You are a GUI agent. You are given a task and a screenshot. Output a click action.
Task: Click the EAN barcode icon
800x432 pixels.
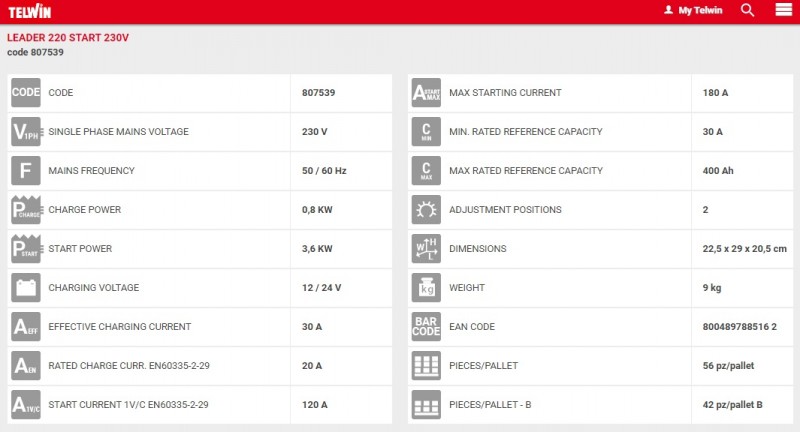[426, 327]
